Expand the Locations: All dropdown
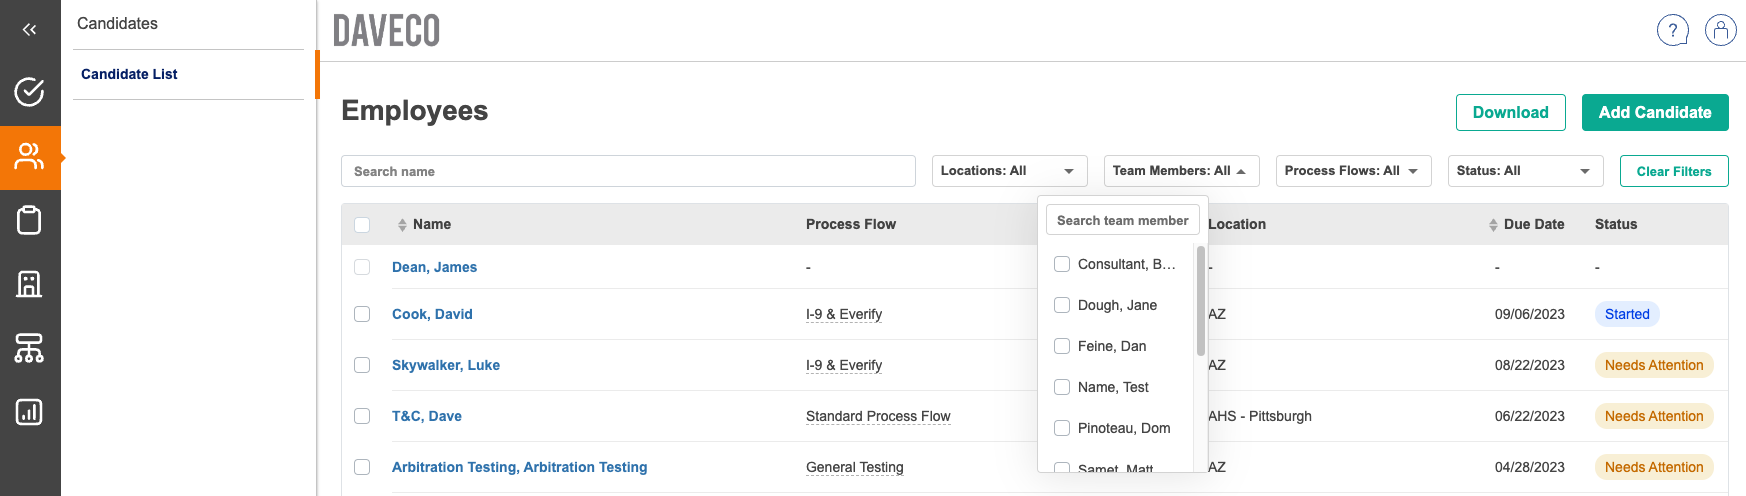 click(x=1008, y=171)
